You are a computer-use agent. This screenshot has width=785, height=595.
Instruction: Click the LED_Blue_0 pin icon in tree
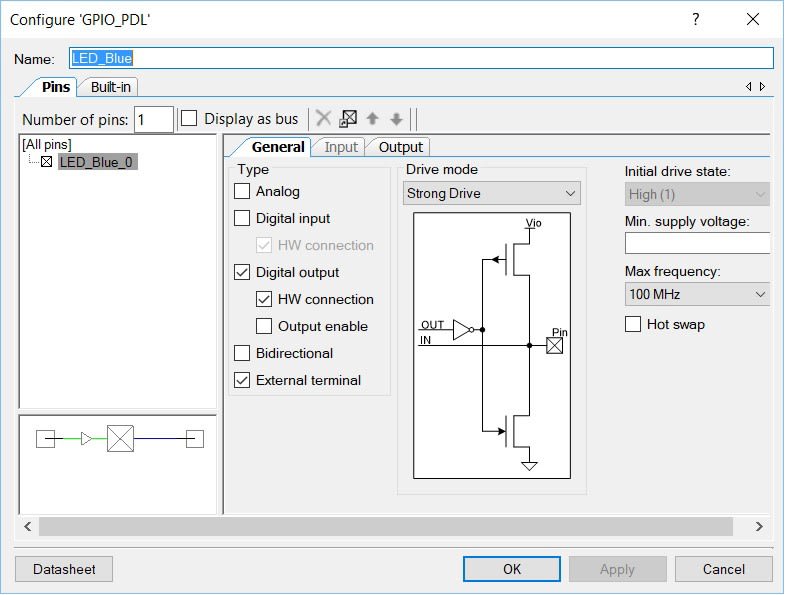47,162
